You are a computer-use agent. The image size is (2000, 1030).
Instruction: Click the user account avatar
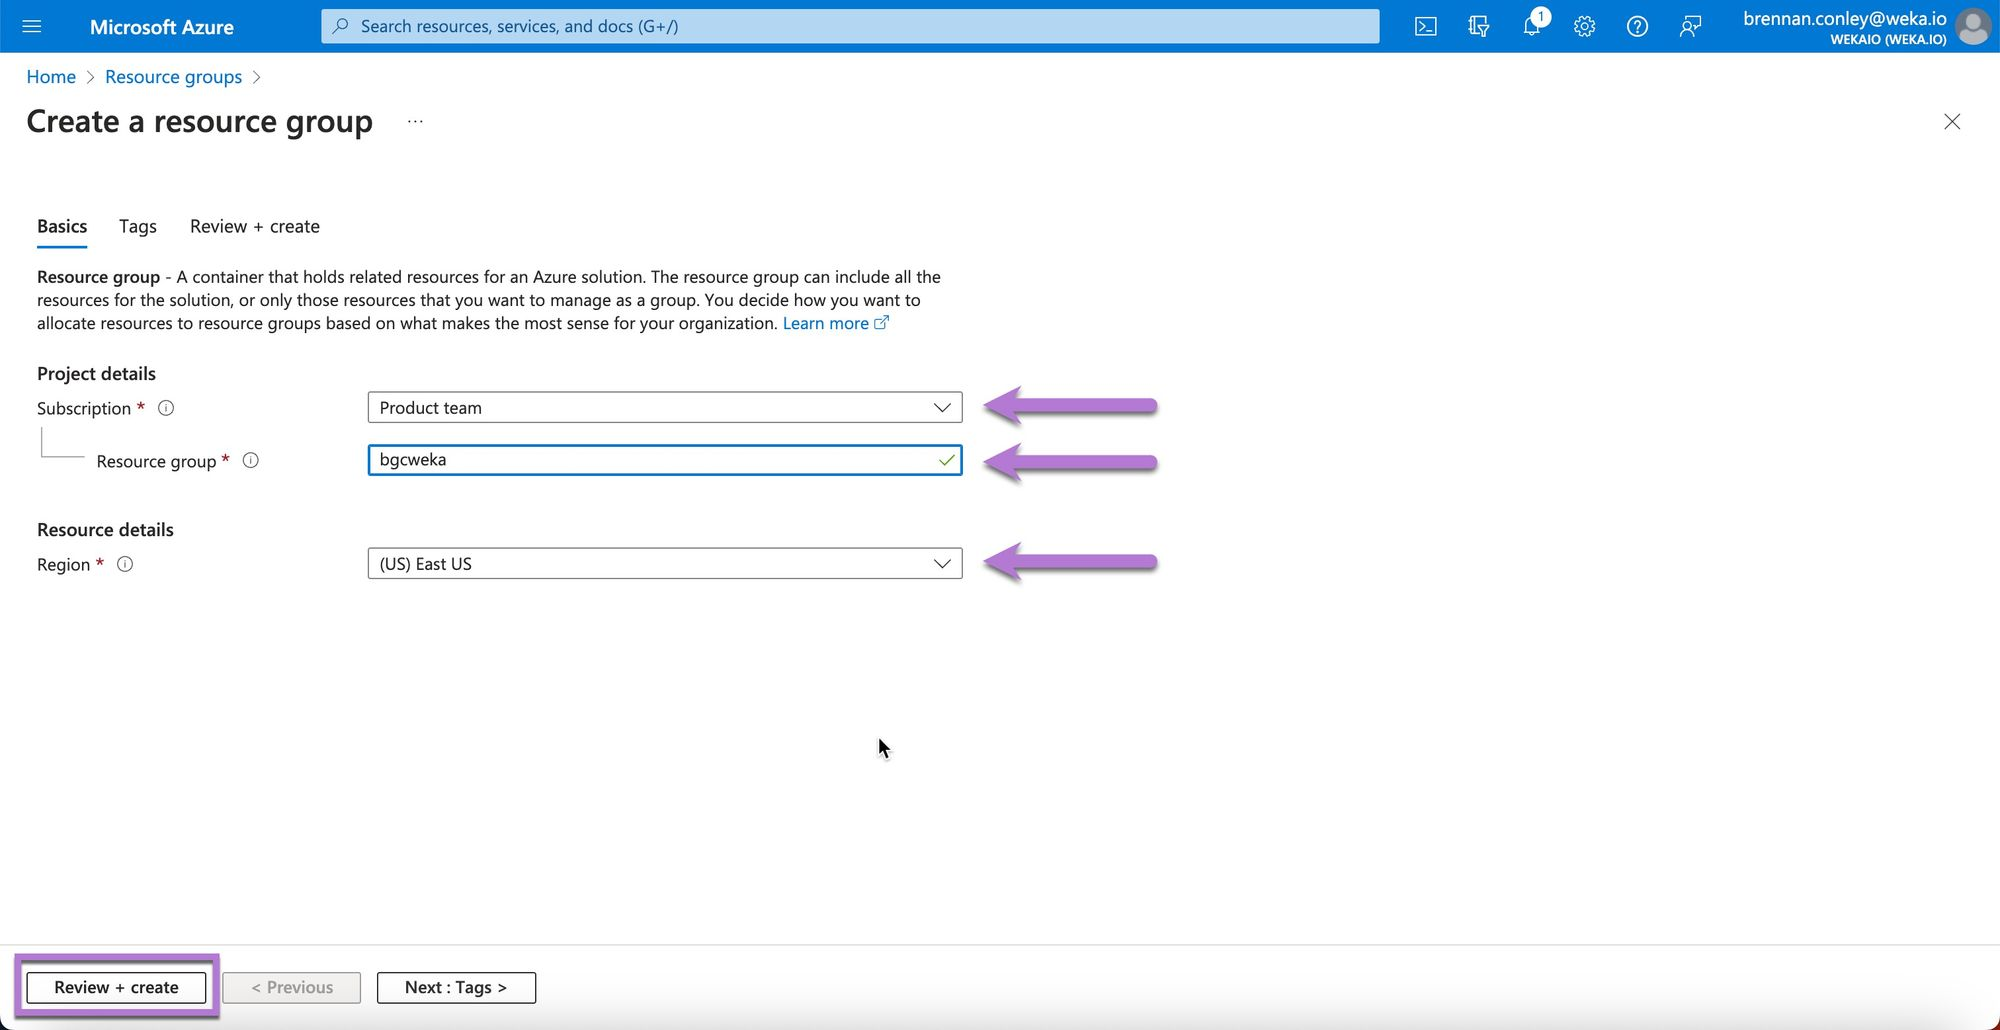1972,27
